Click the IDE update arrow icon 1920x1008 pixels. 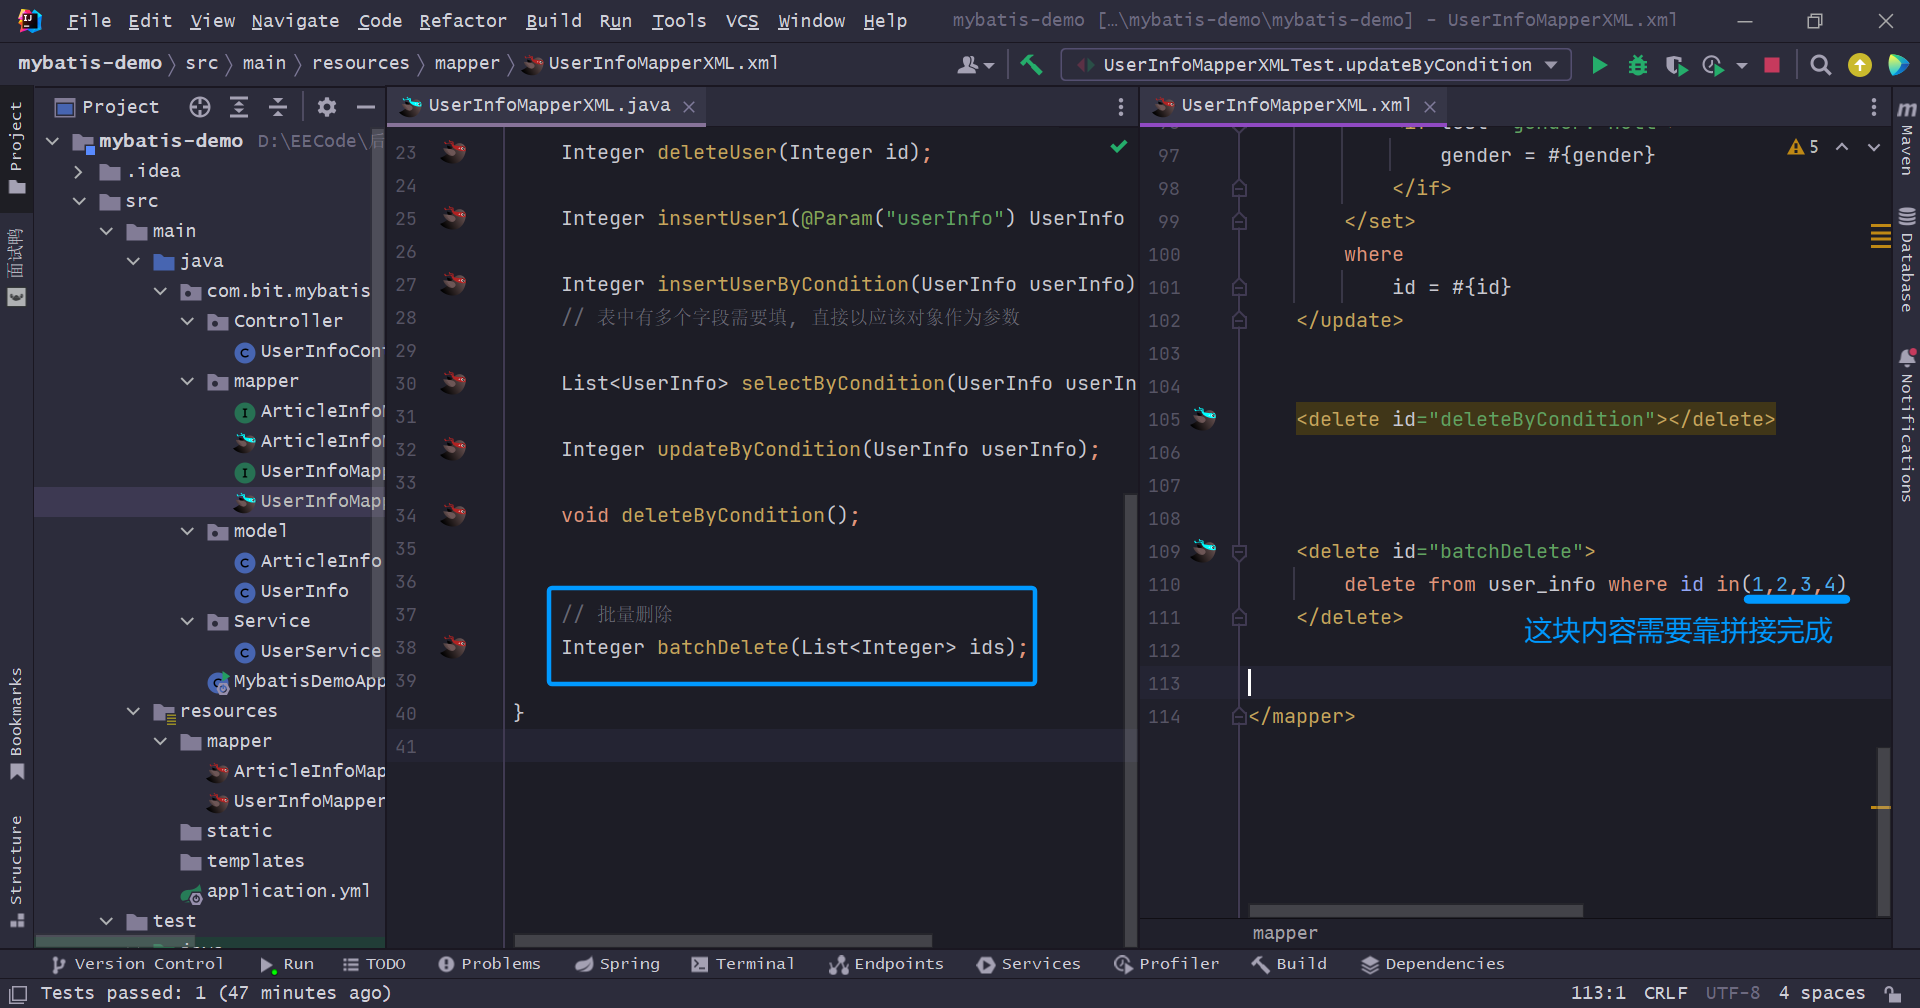tap(1859, 65)
